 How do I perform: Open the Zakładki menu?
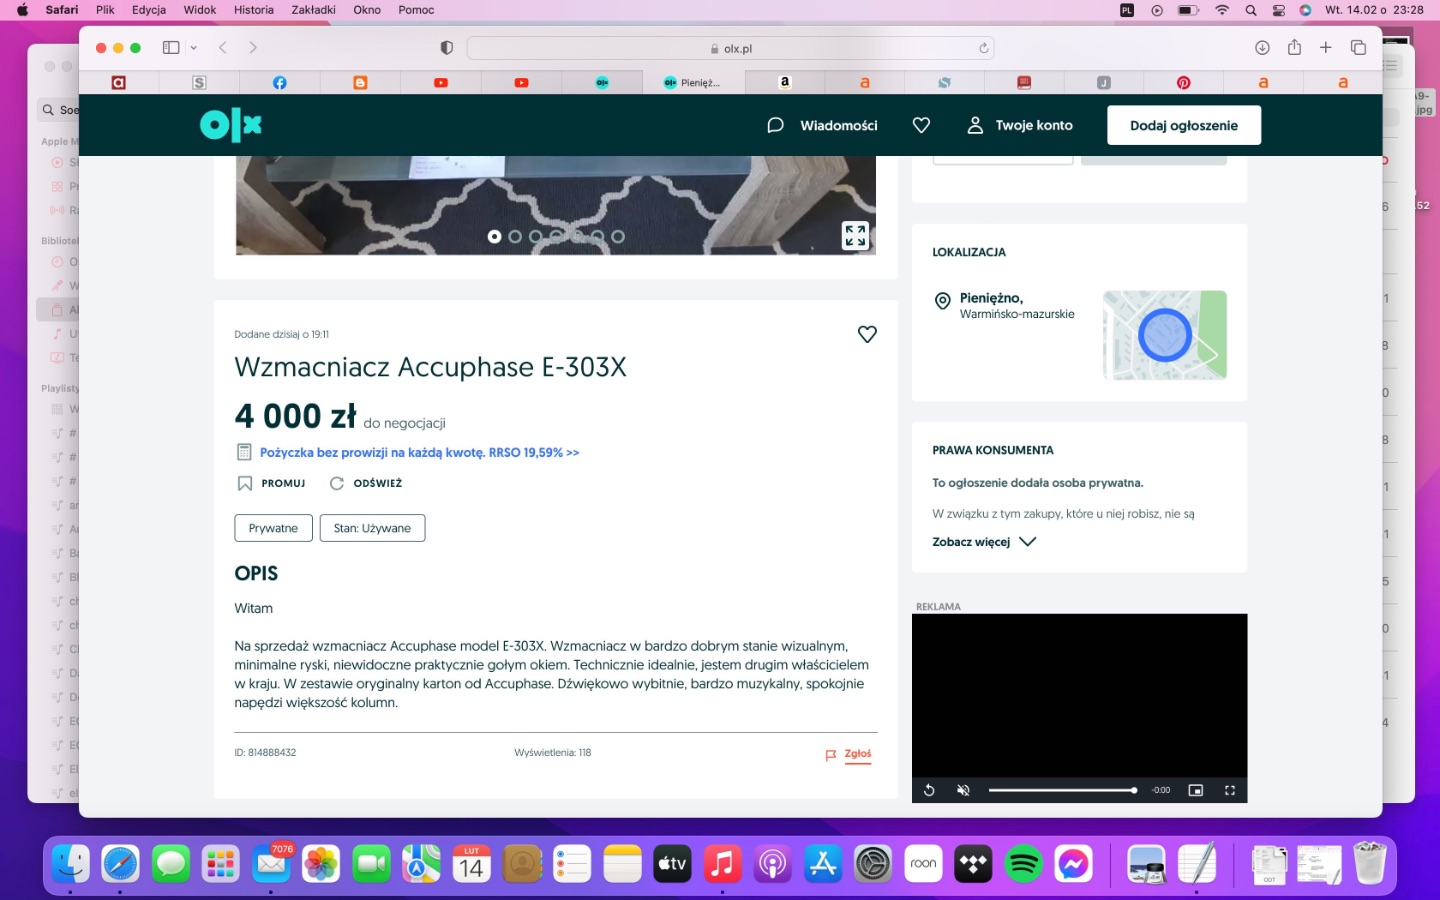click(x=313, y=10)
